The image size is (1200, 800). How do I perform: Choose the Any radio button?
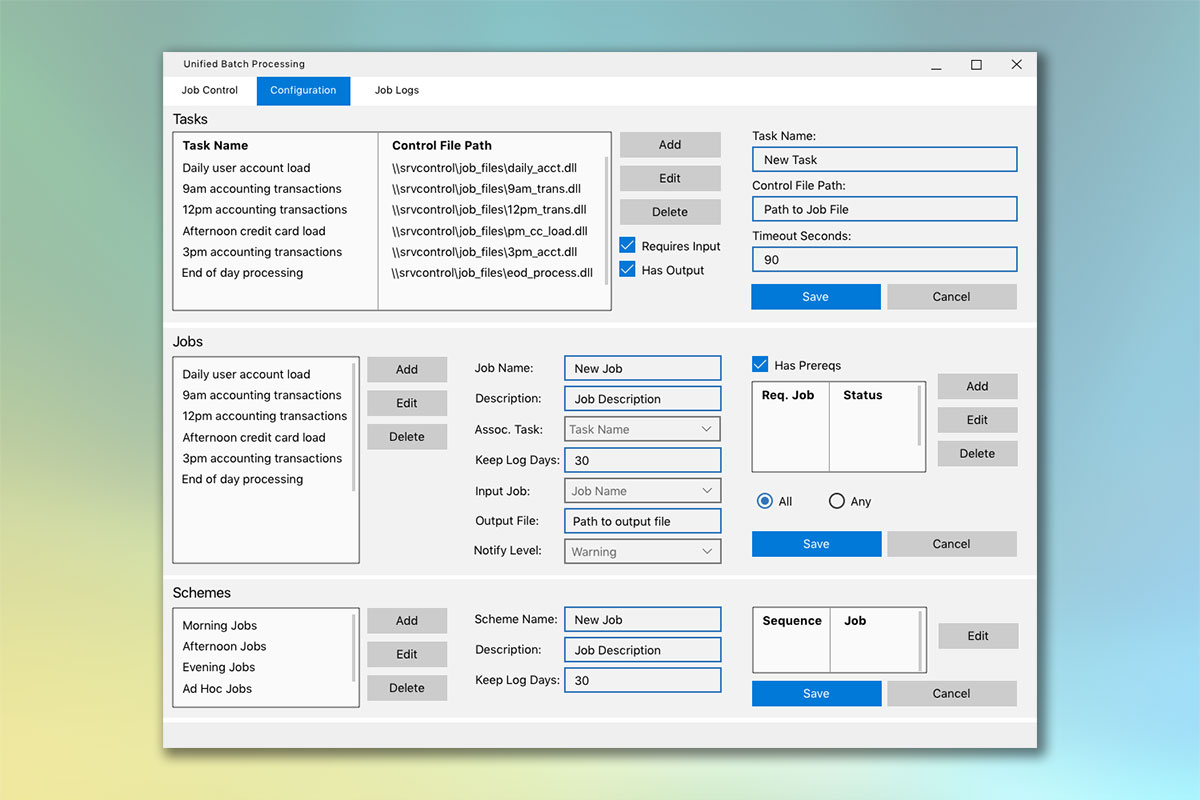point(837,501)
